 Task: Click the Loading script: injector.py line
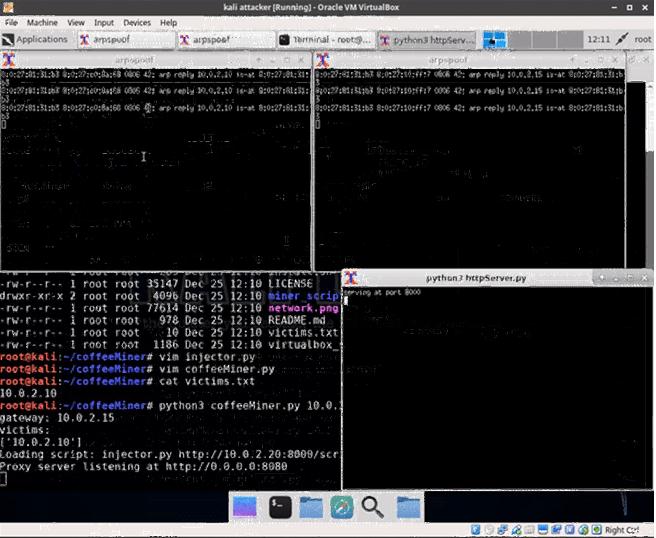(170, 454)
